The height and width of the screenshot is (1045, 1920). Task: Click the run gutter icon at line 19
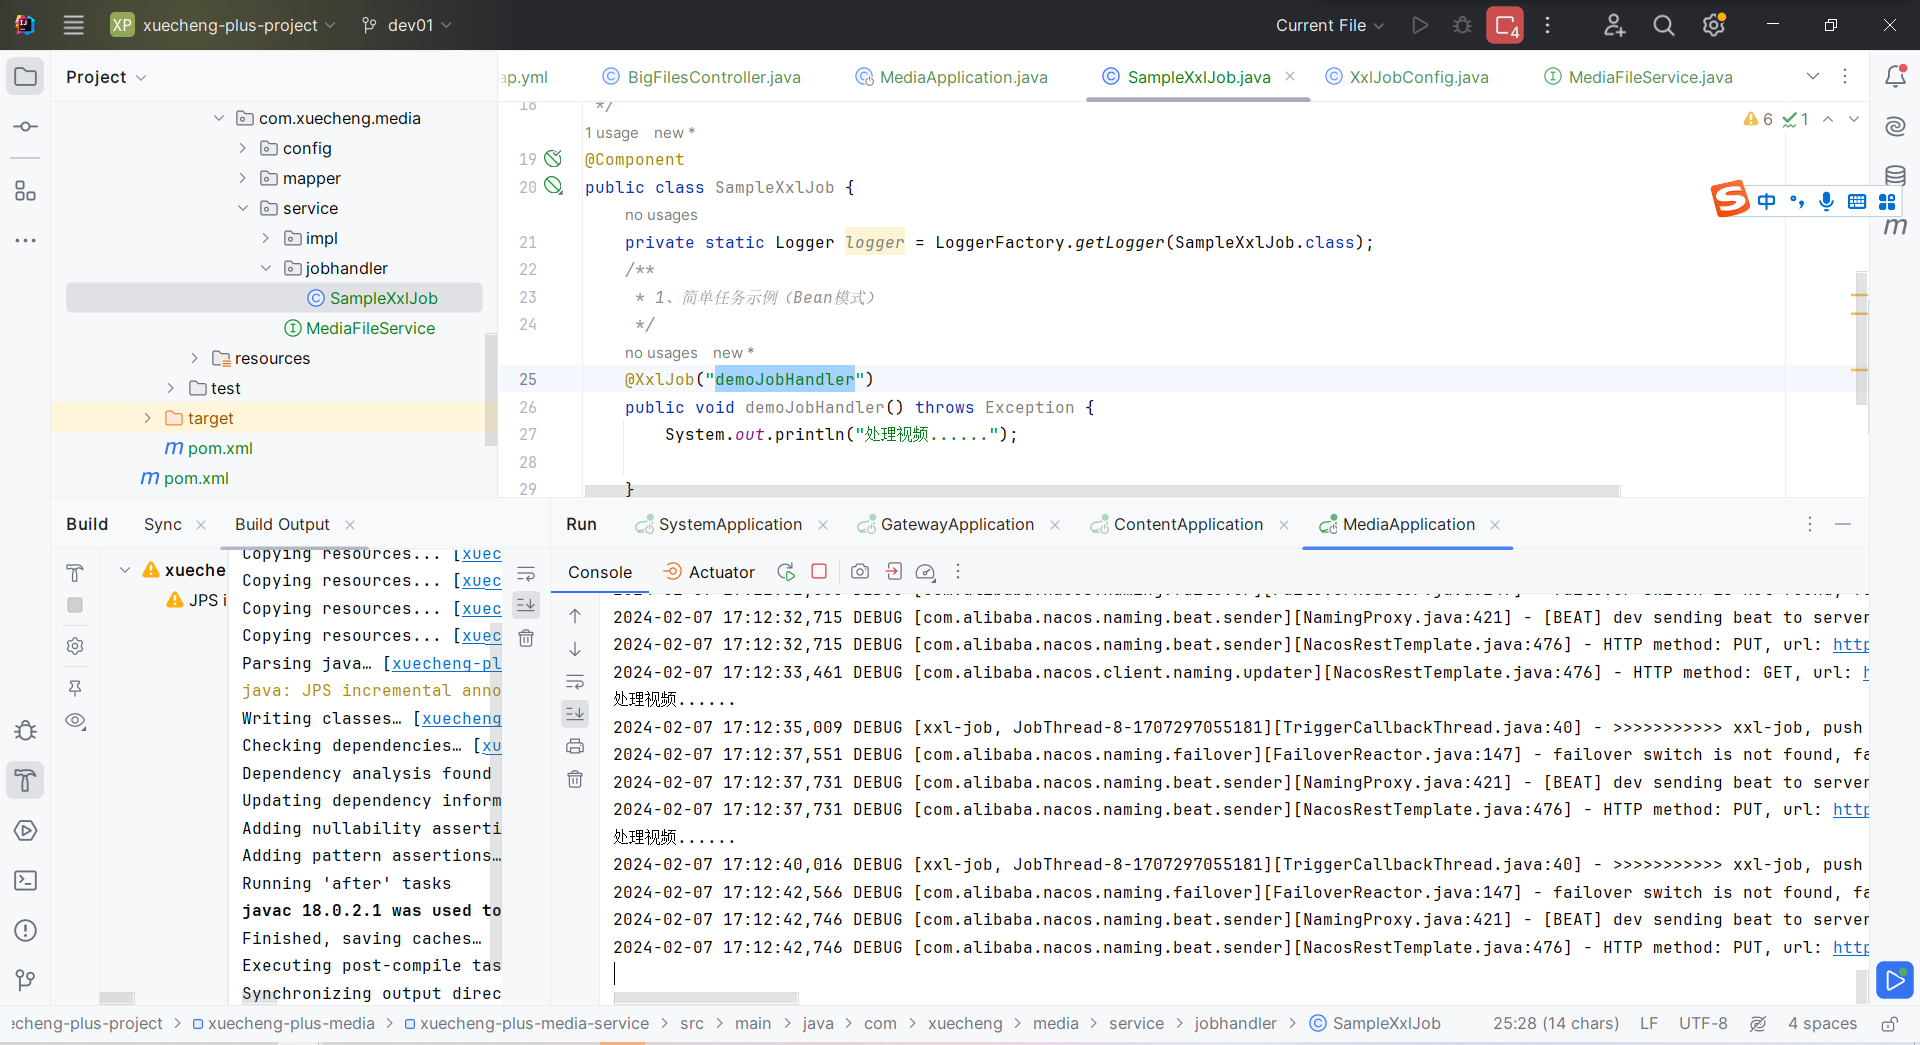click(553, 158)
